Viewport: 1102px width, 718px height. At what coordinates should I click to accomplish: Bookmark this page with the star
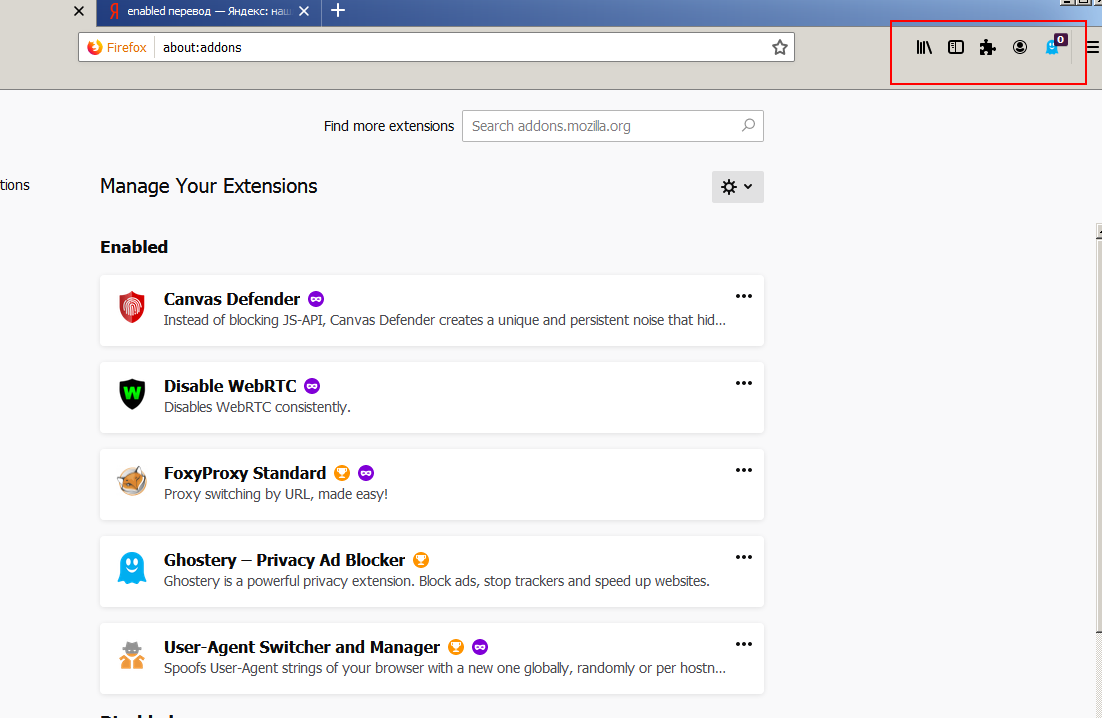[x=779, y=47]
